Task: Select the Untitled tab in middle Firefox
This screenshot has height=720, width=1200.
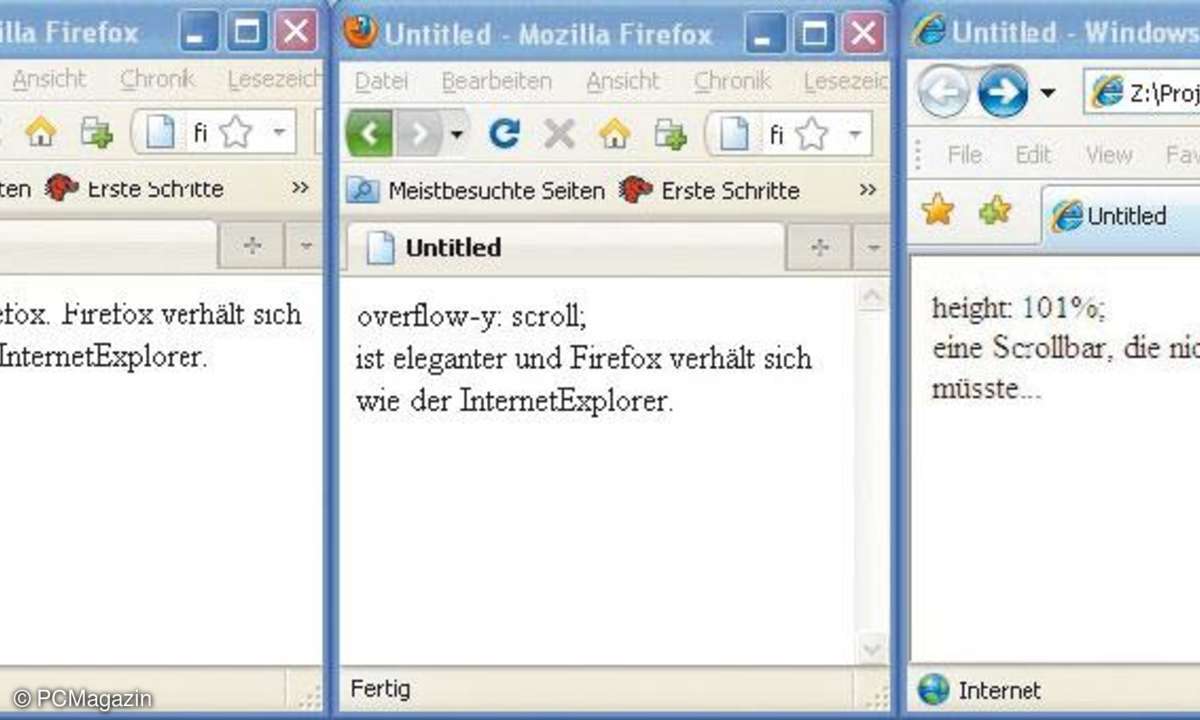Action: 563,247
